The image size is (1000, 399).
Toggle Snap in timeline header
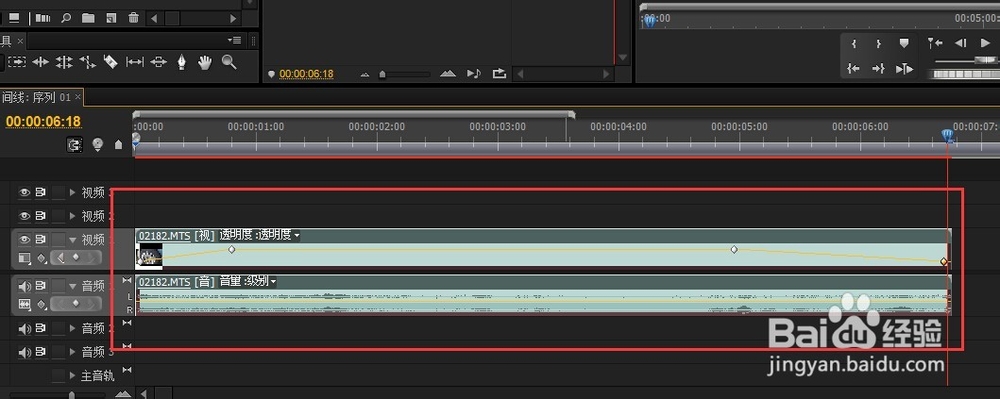[75, 145]
